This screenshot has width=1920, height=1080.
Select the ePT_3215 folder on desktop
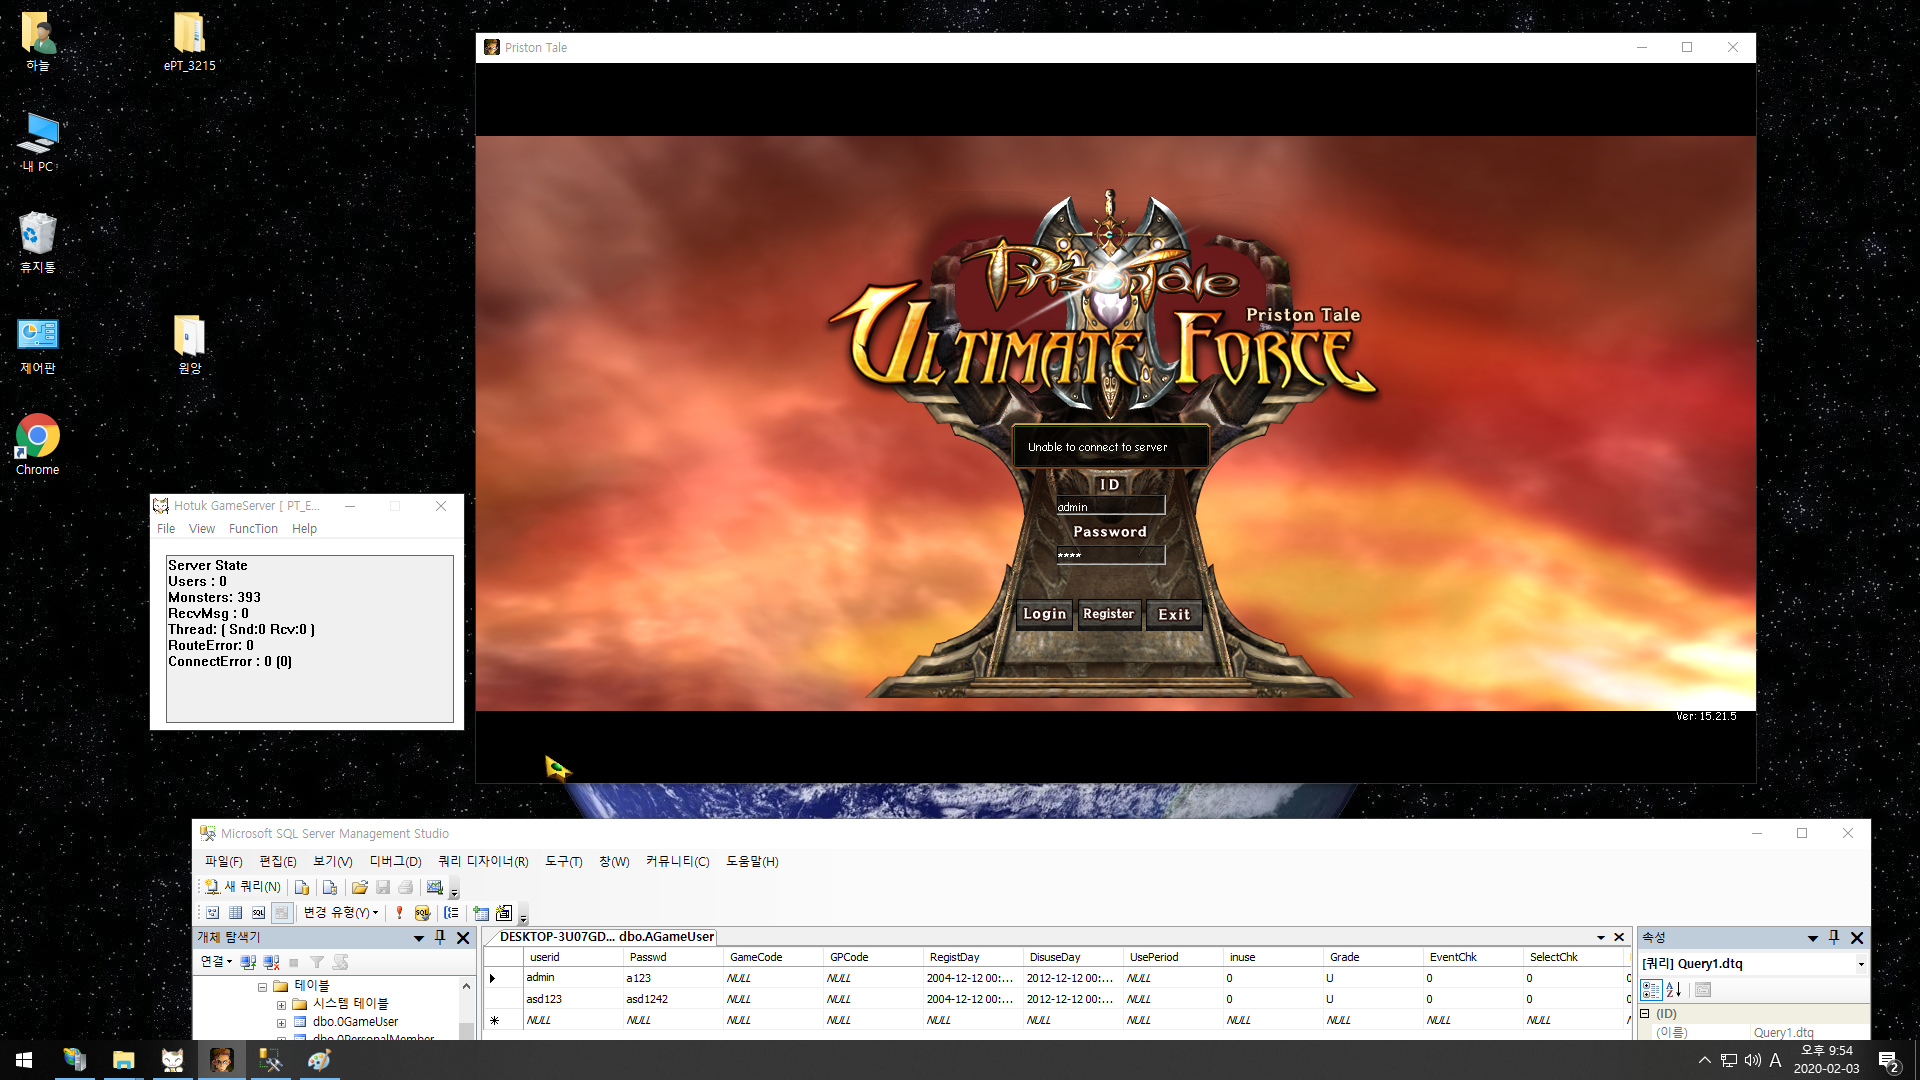(x=189, y=42)
